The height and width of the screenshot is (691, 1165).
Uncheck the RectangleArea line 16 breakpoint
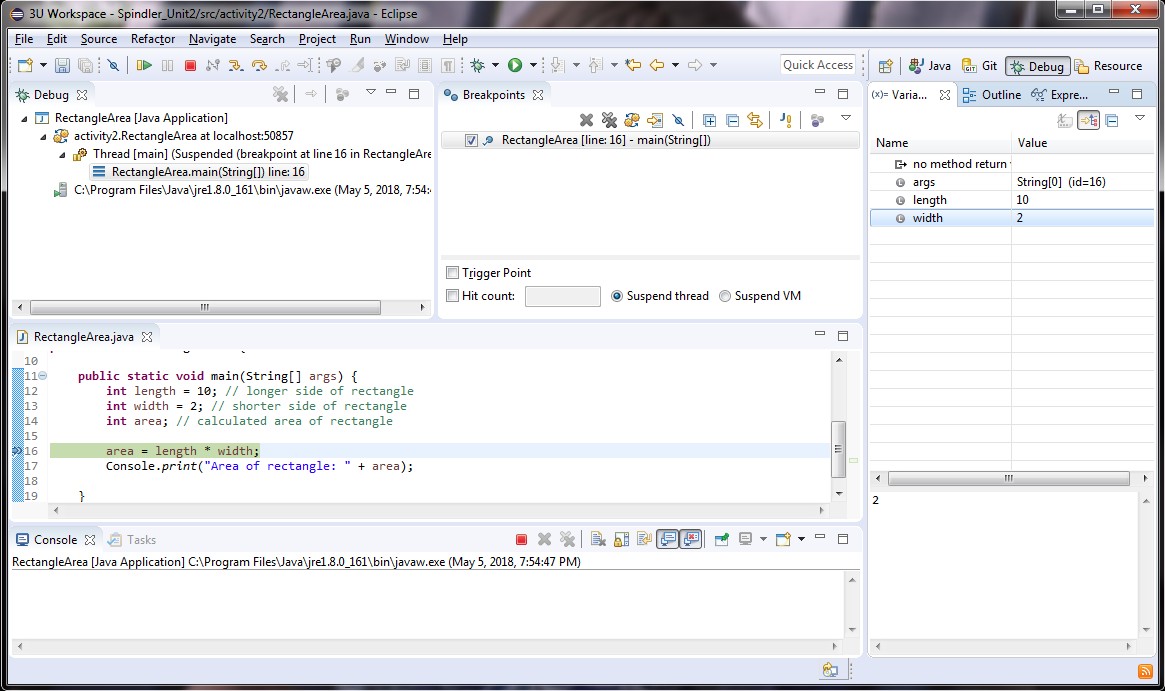[472, 141]
